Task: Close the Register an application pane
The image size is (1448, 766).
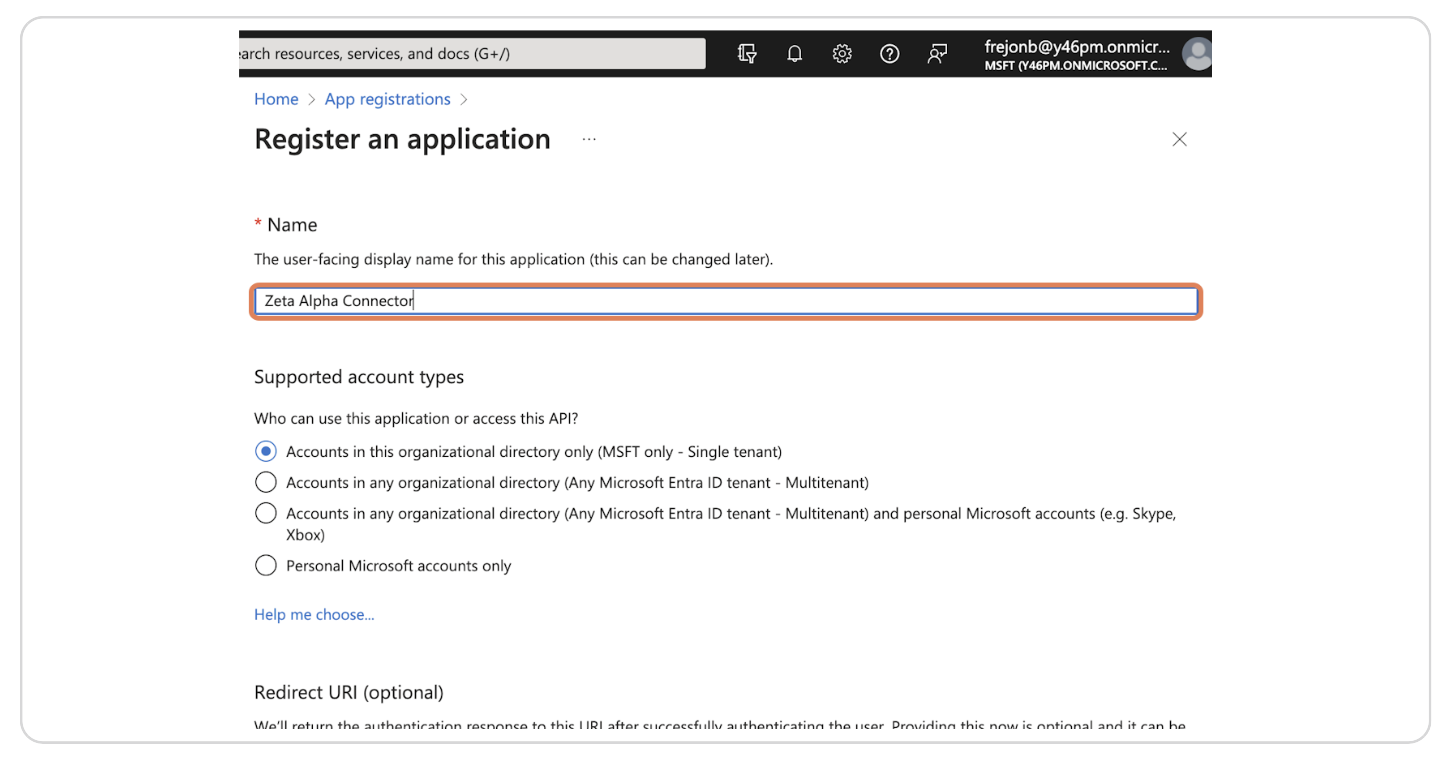Action: [x=1179, y=139]
